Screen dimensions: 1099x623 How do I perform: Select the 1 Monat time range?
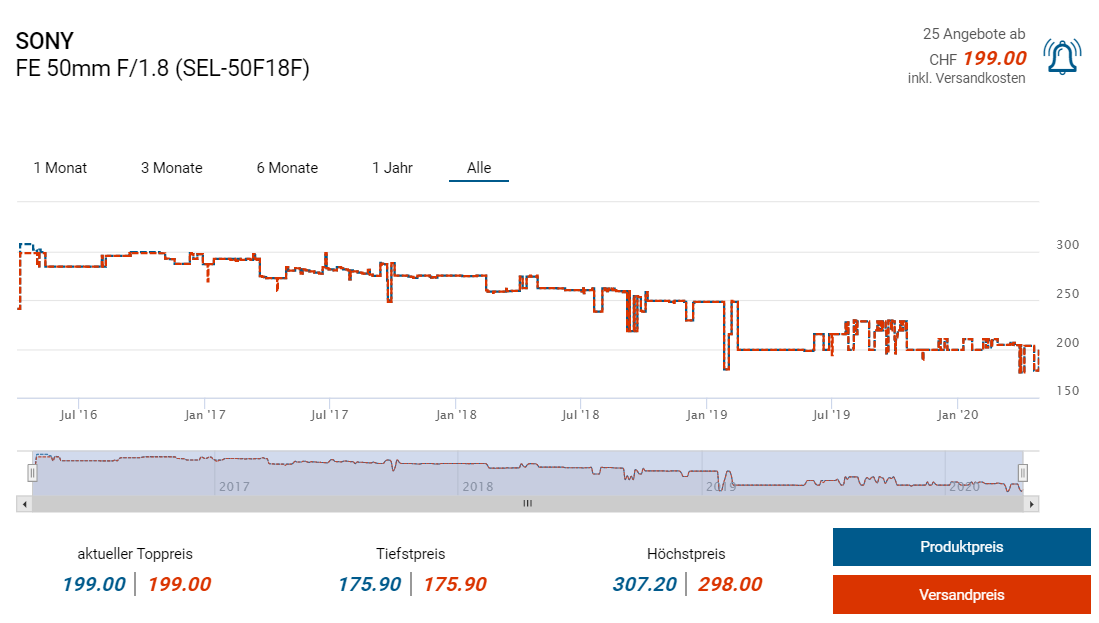pyautogui.click(x=60, y=168)
